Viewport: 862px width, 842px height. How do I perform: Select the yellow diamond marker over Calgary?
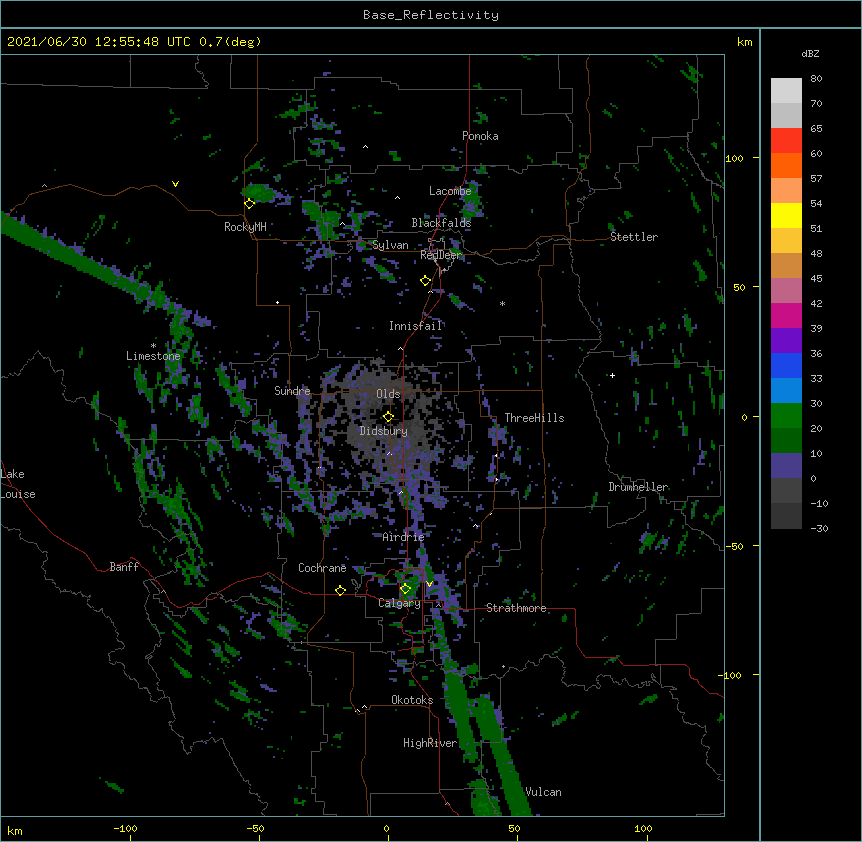tap(405, 589)
